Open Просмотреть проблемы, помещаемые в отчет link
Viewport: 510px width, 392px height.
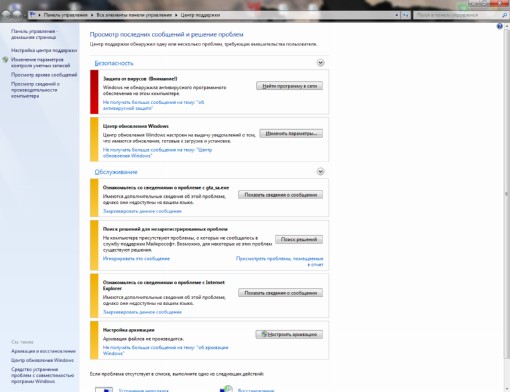[280, 261]
